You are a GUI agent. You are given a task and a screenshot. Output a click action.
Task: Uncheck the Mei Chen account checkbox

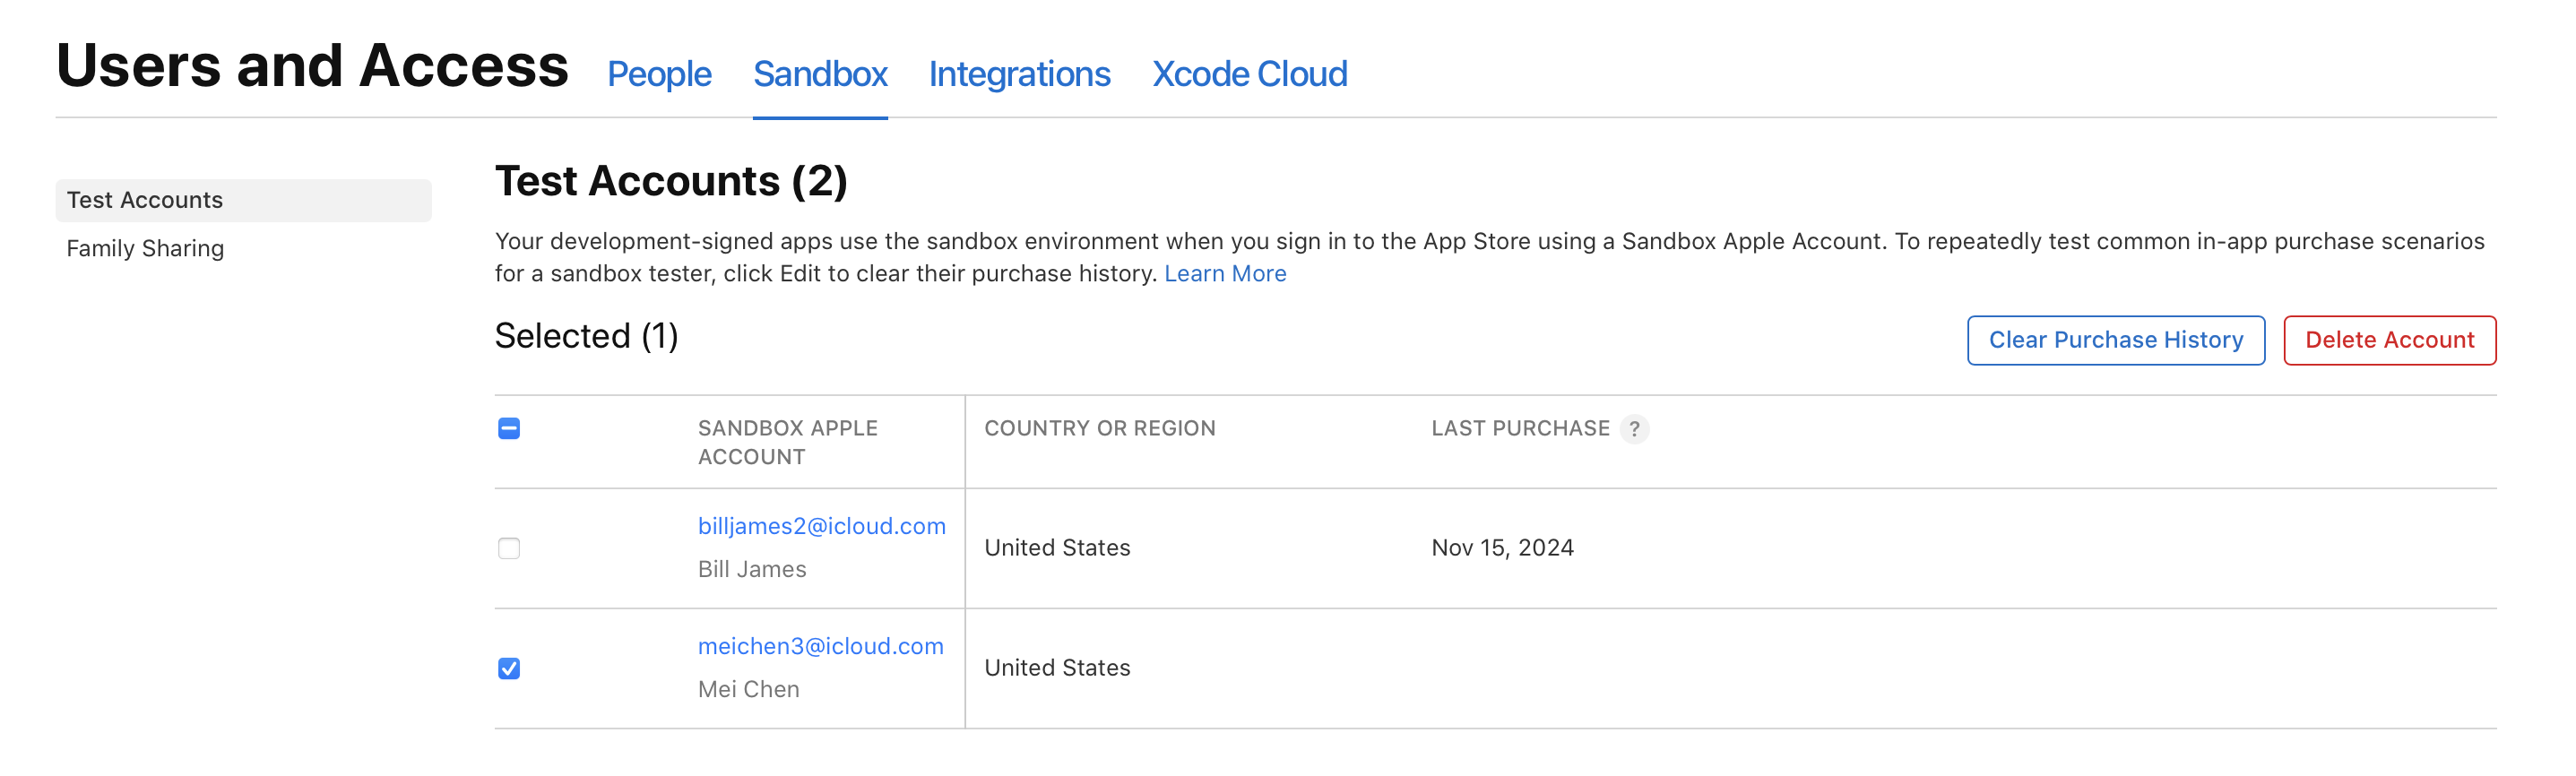tap(509, 668)
